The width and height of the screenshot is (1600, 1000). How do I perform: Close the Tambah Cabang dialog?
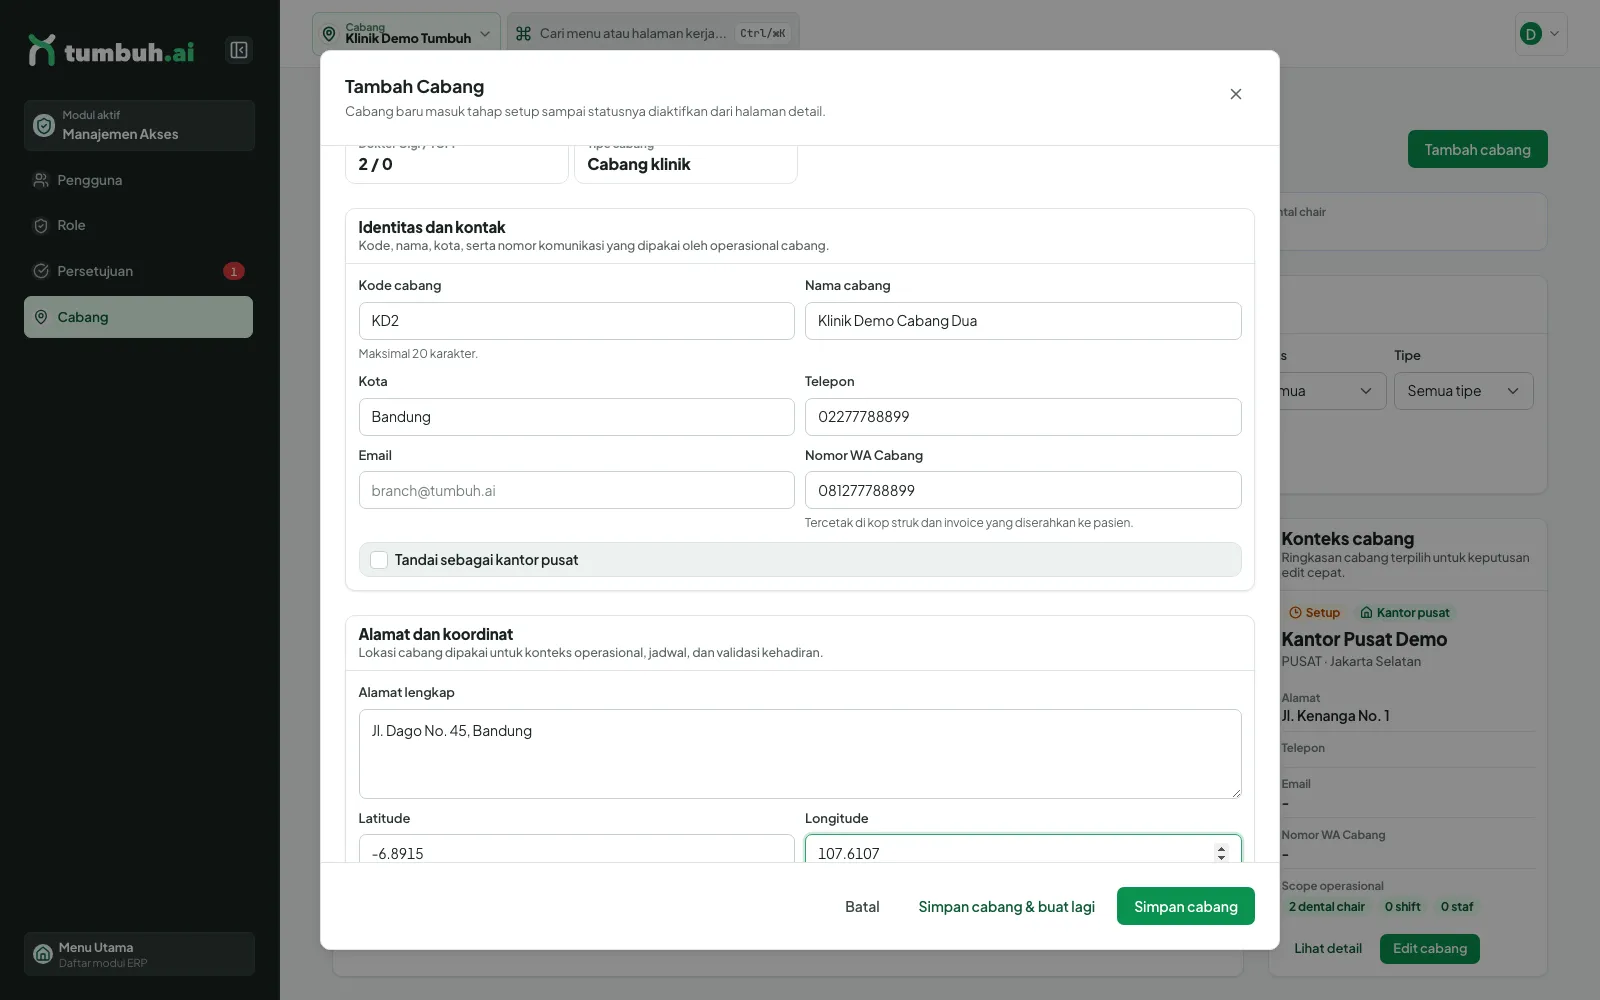click(1236, 94)
